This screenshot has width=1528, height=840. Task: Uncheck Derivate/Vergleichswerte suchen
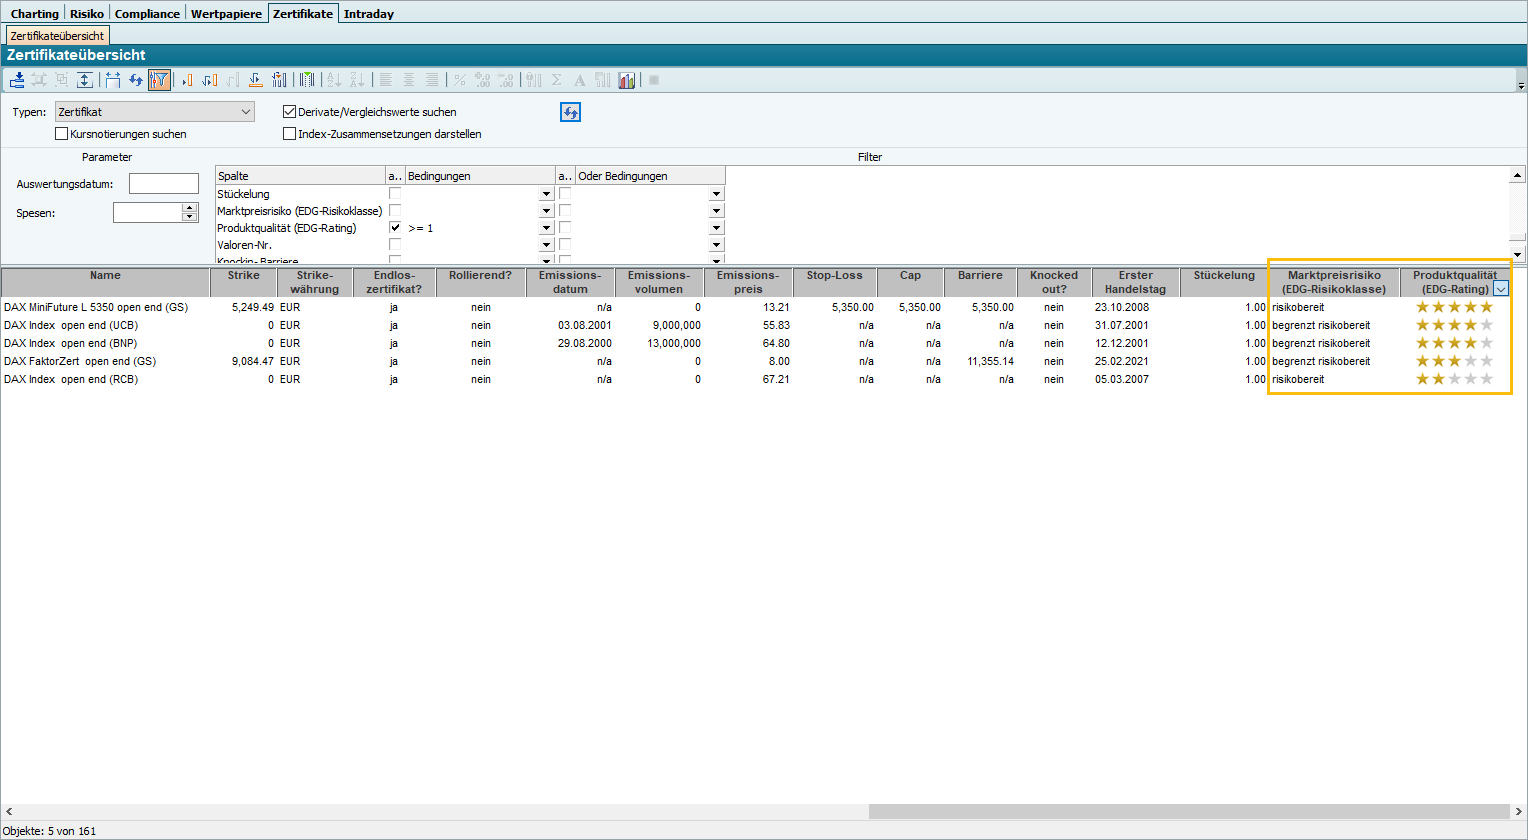click(x=290, y=112)
